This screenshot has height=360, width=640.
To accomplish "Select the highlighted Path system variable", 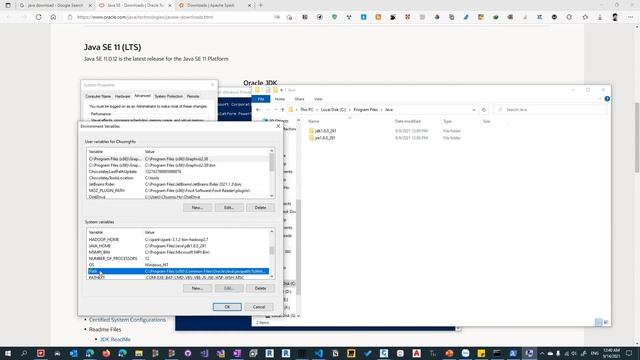I will tap(178, 271).
